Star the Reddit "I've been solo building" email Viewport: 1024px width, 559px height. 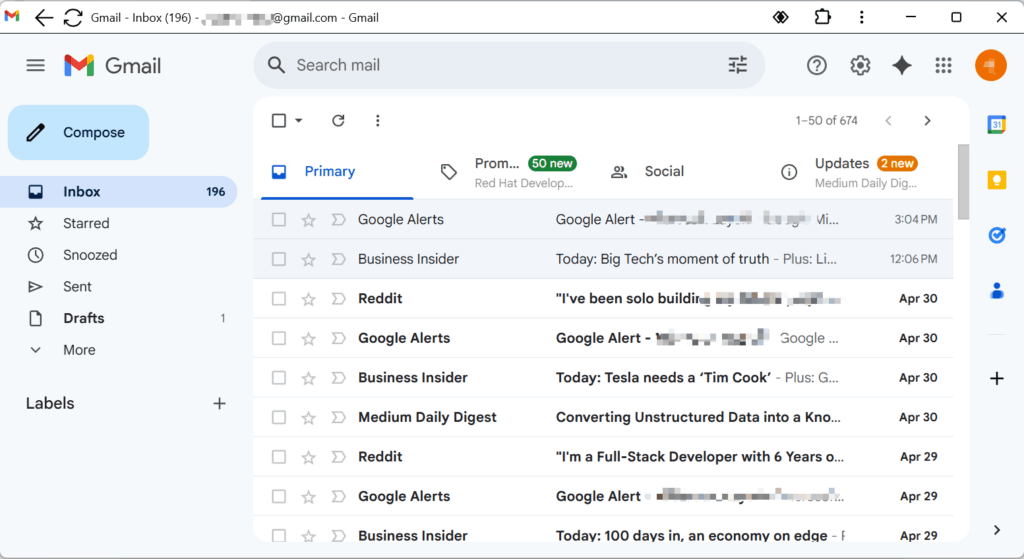click(x=308, y=299)
